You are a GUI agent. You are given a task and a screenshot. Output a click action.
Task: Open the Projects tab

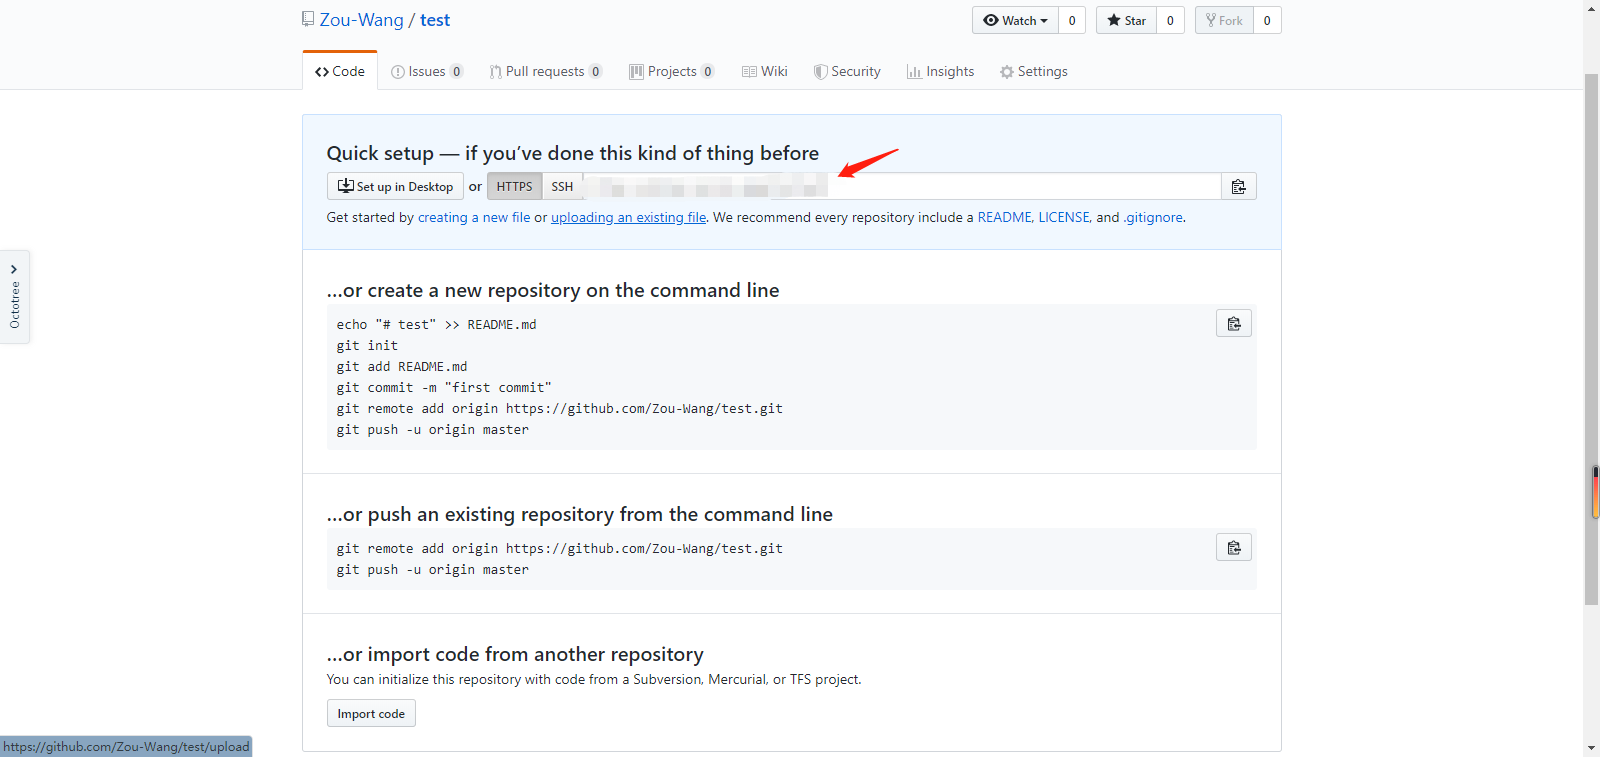coord(671,71)
